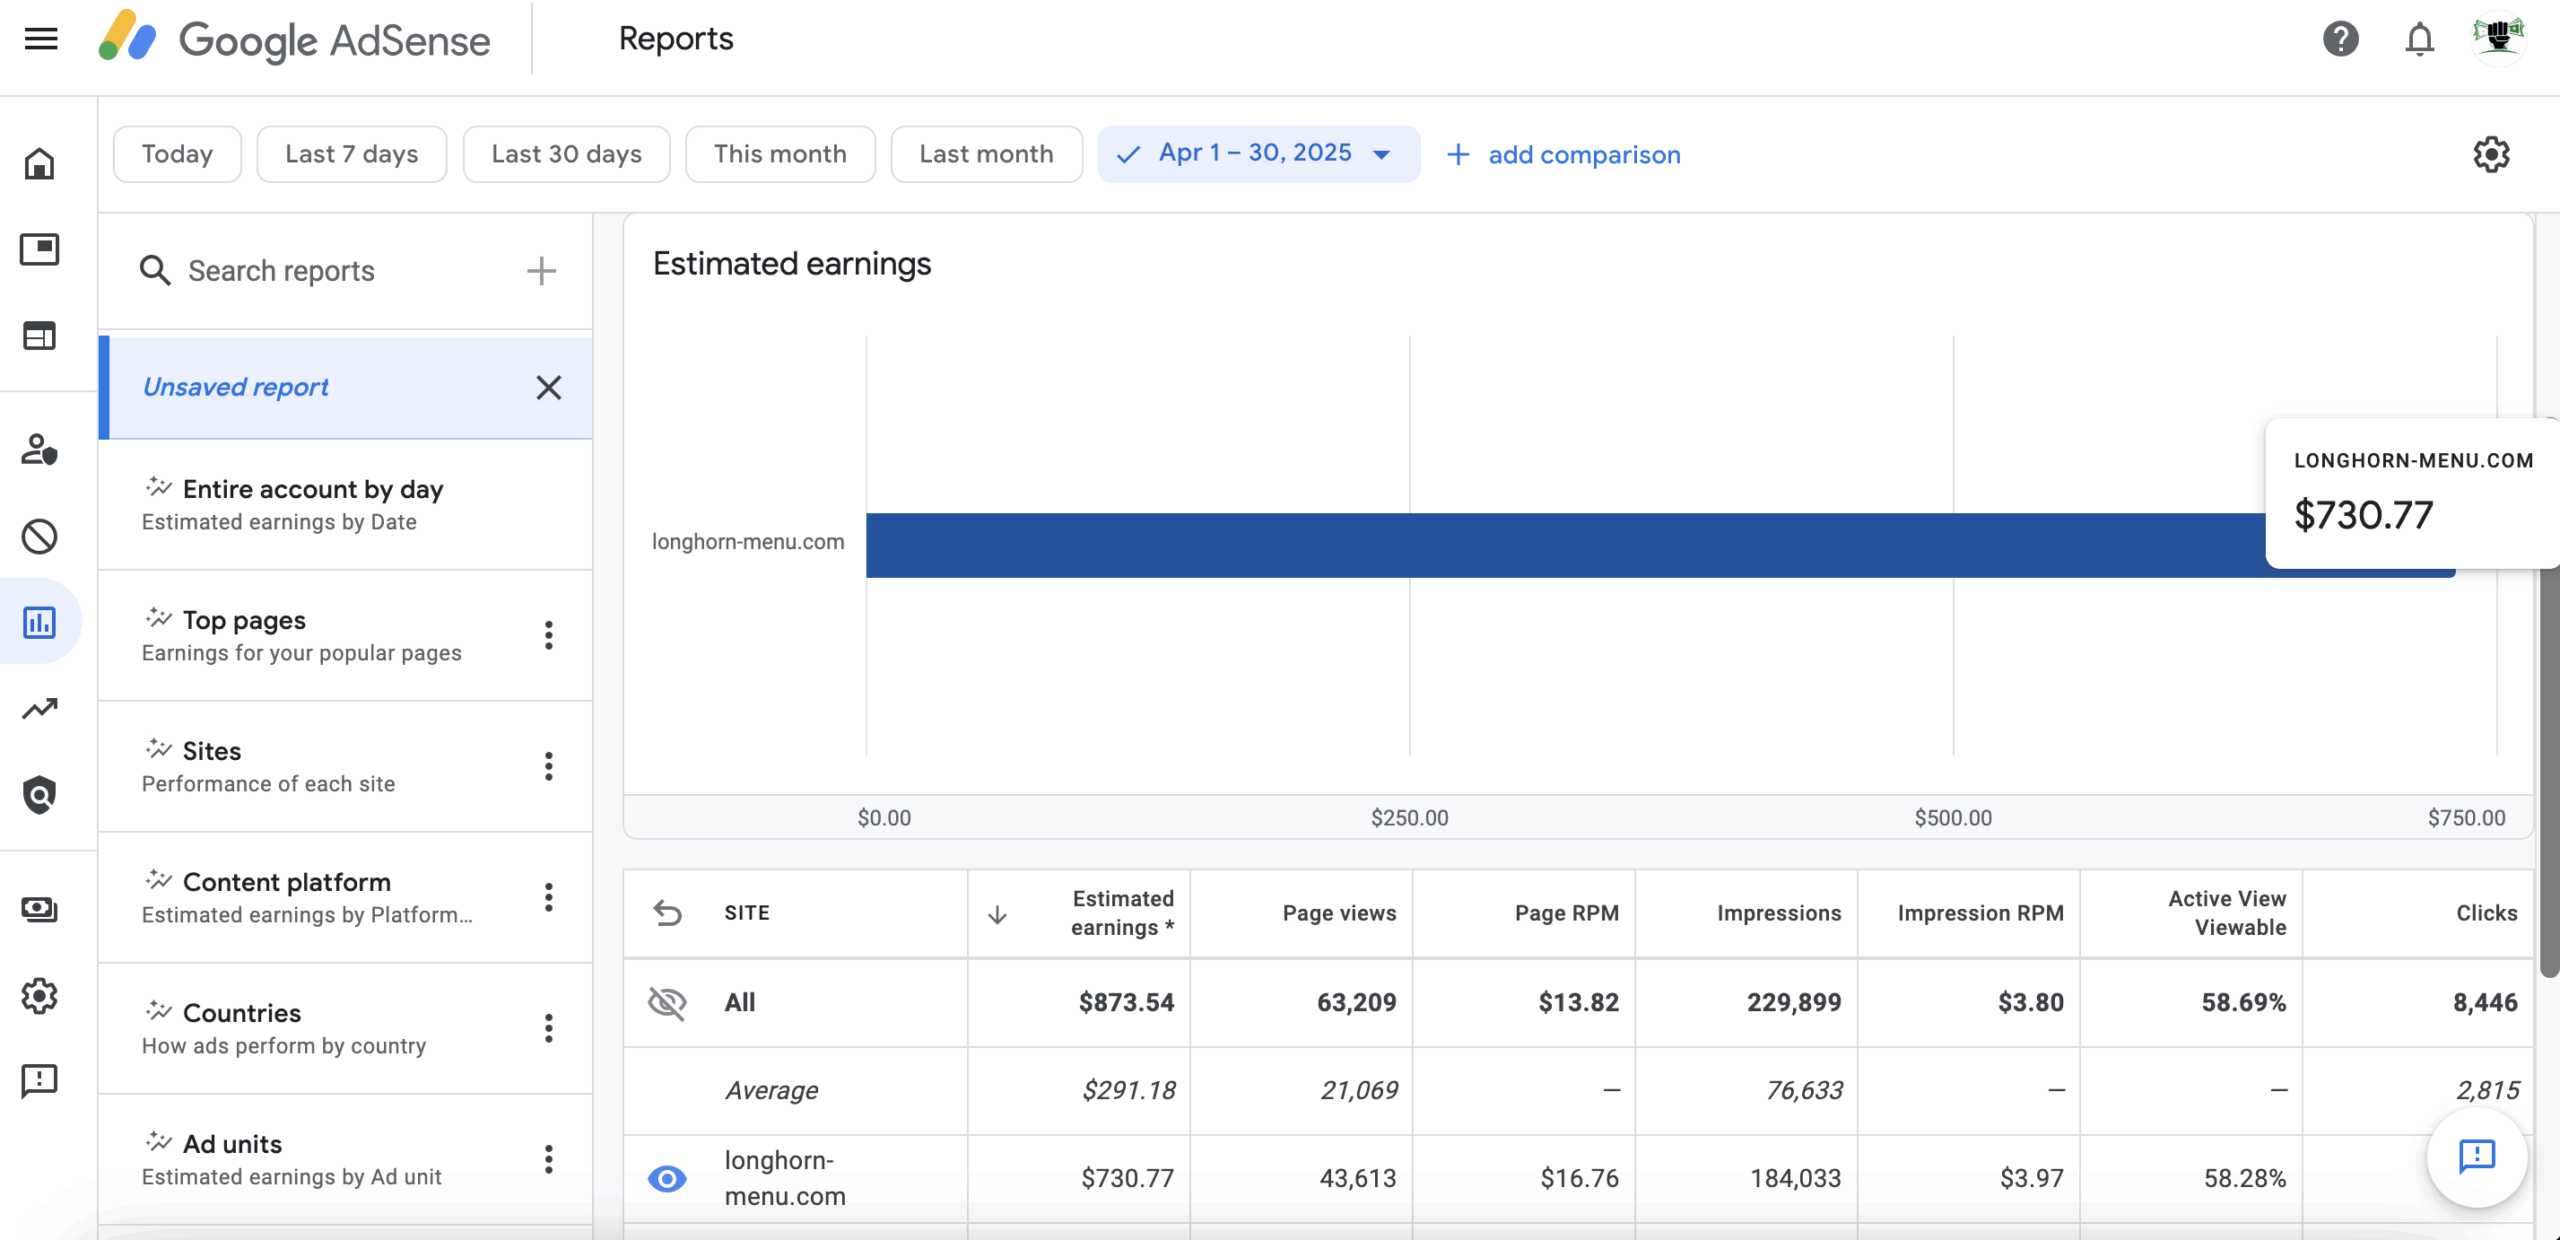
Task: Open more options for Content platform
Action: [x=548, y=897]
